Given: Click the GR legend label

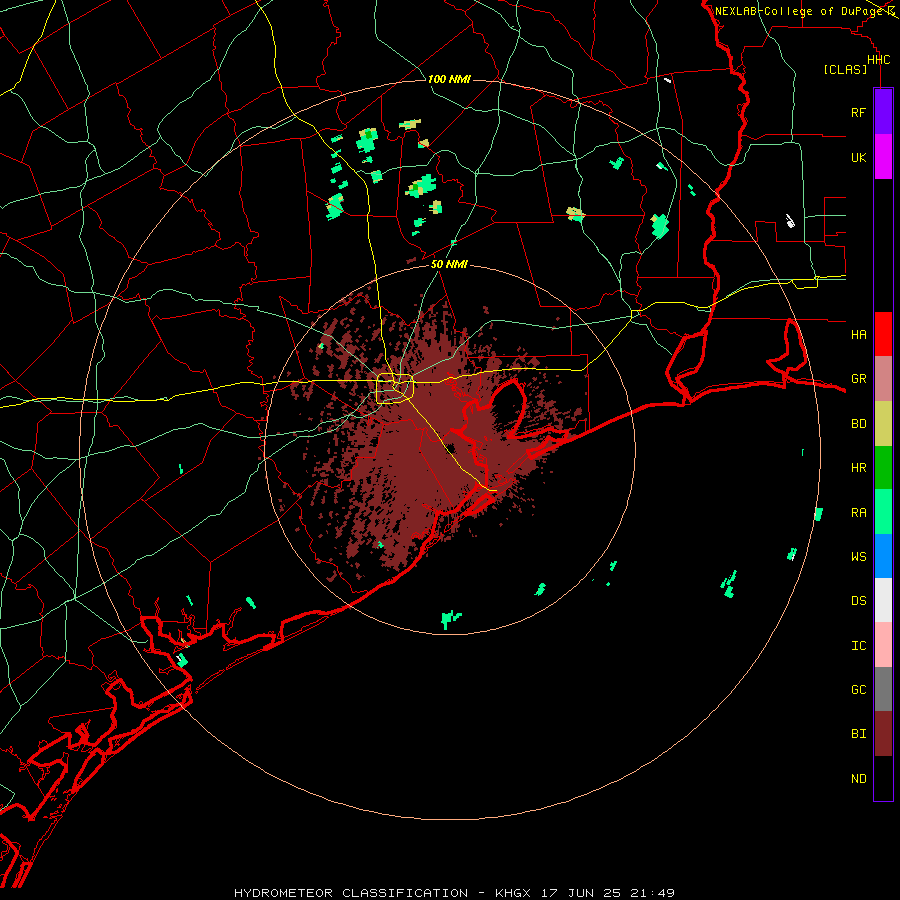Looking at the screenshot, I should coord(858,379).
